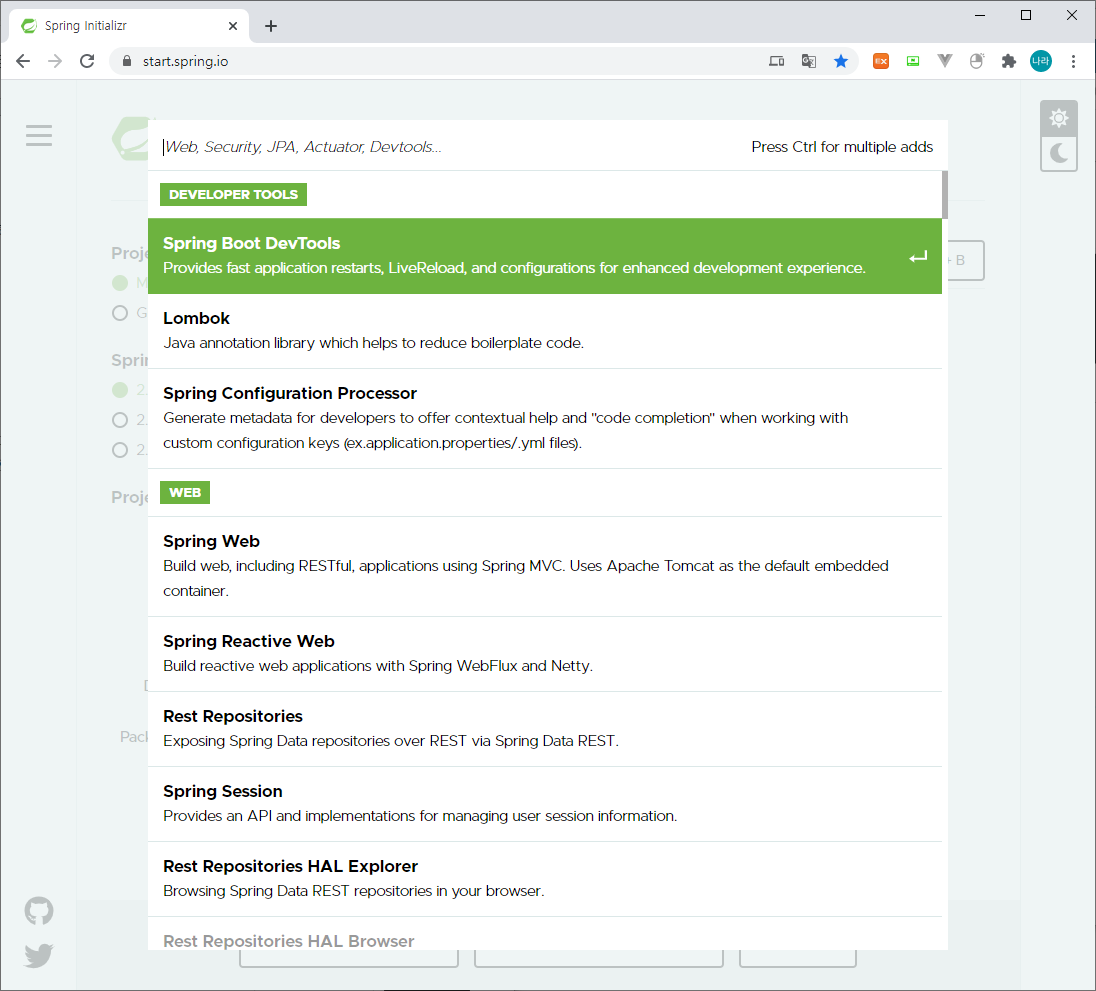View site security lock icon
This screenshot has height=991, width=1096.
click(127, 62)
